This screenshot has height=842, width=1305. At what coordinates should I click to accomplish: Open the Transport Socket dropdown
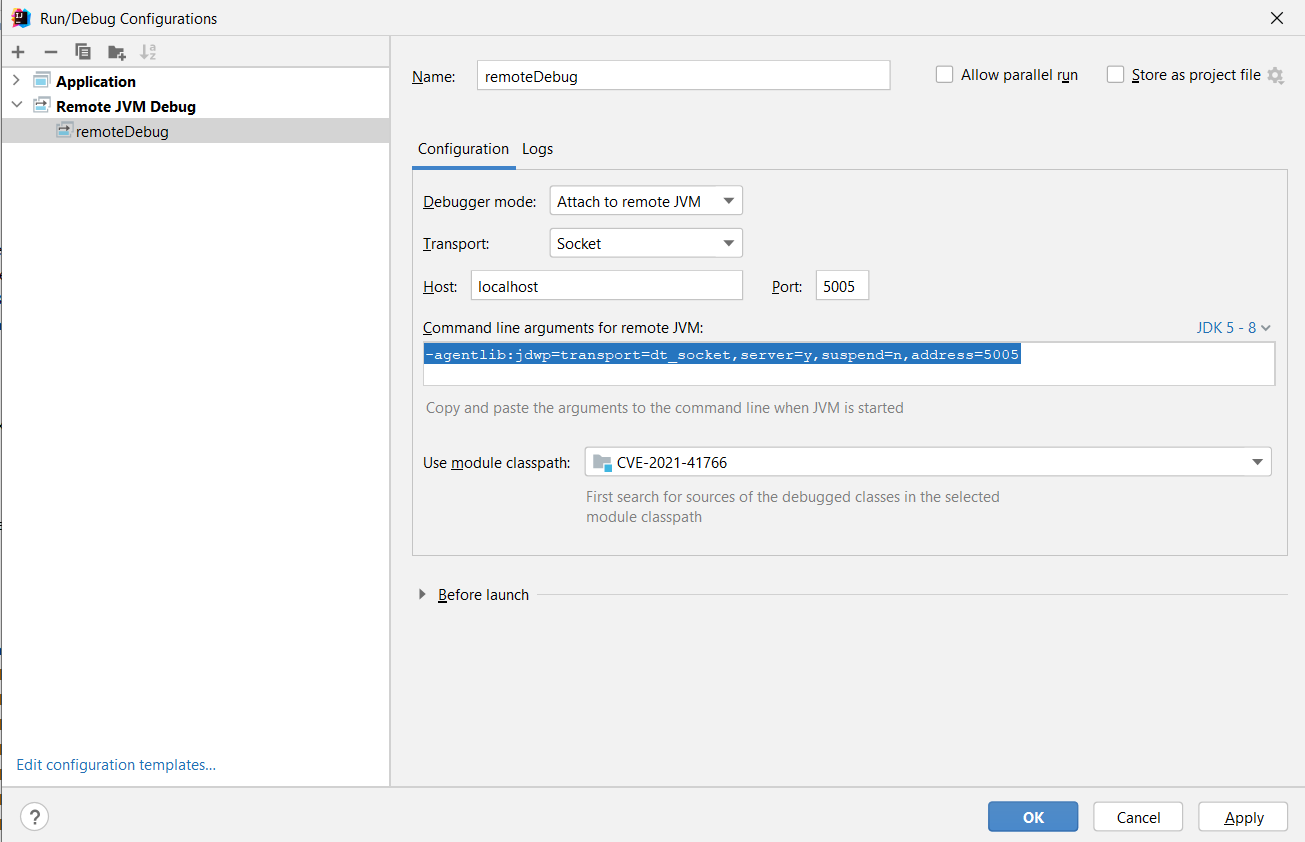coord(646,243)
